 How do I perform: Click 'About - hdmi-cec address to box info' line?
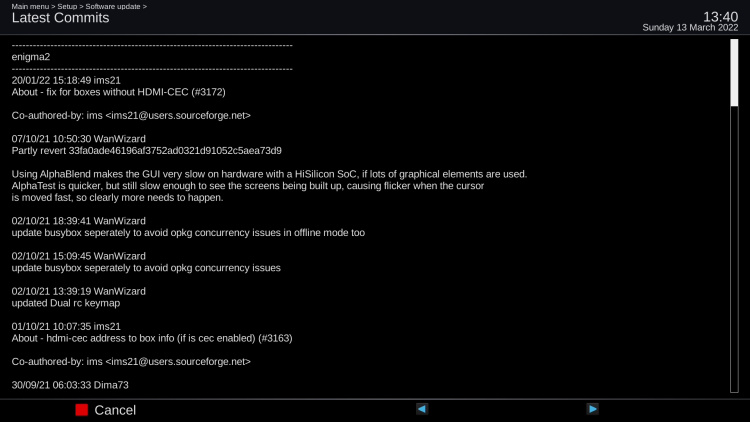click(152, 338)
